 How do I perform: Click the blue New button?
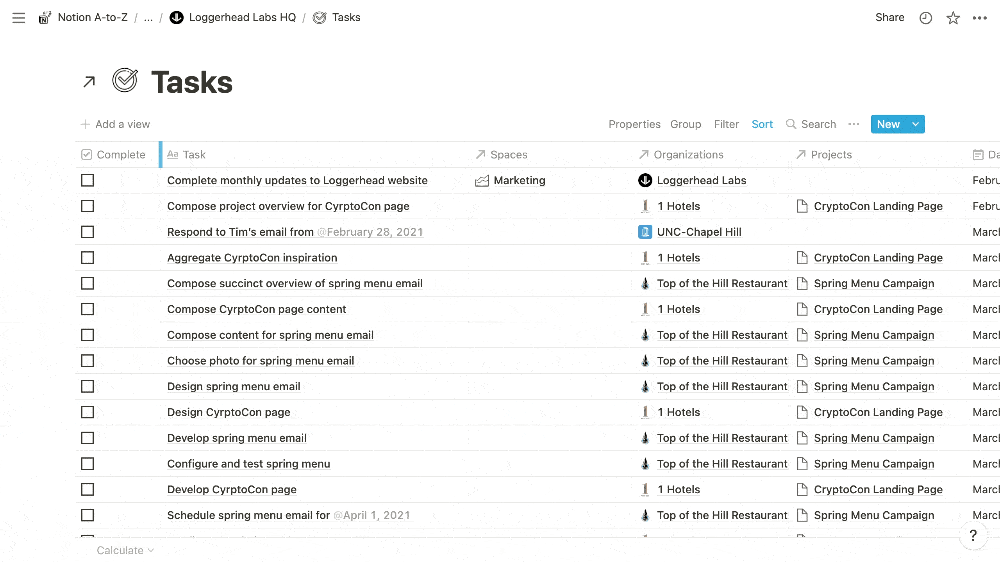[888, 124]
